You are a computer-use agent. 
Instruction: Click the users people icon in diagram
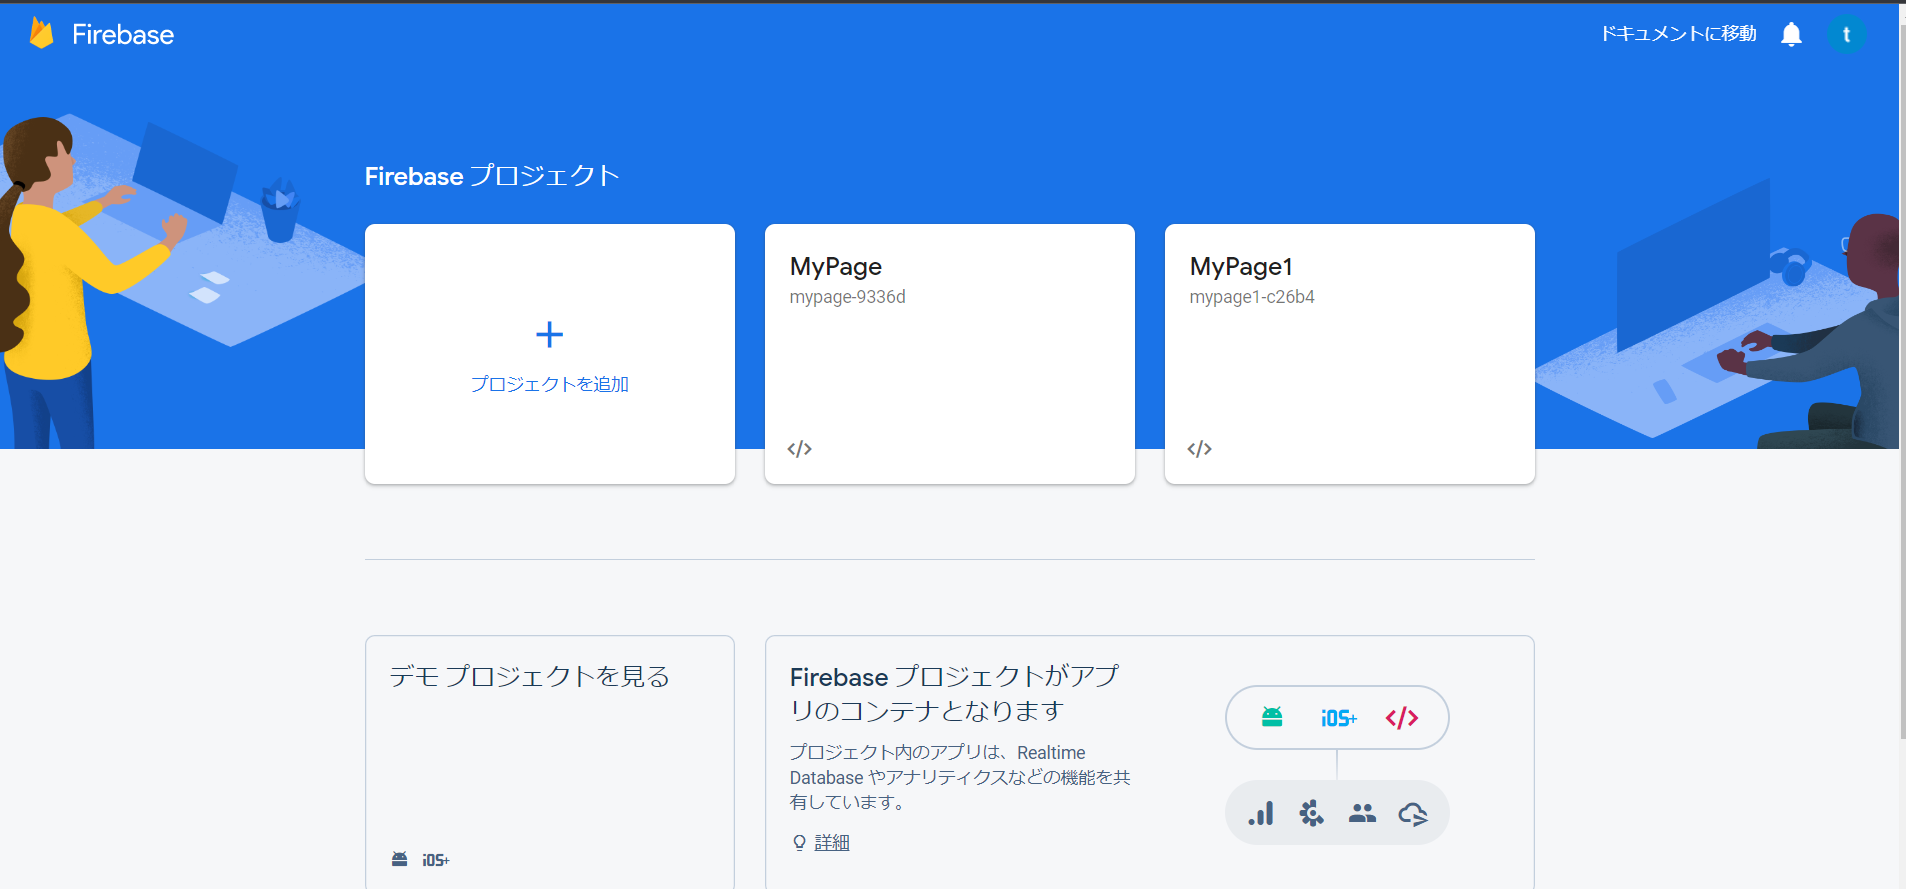[1362, 813]
